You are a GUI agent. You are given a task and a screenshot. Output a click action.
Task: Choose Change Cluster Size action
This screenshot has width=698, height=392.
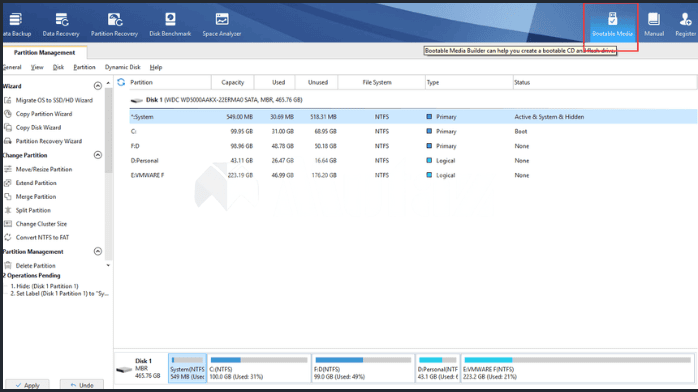point(36,224)
